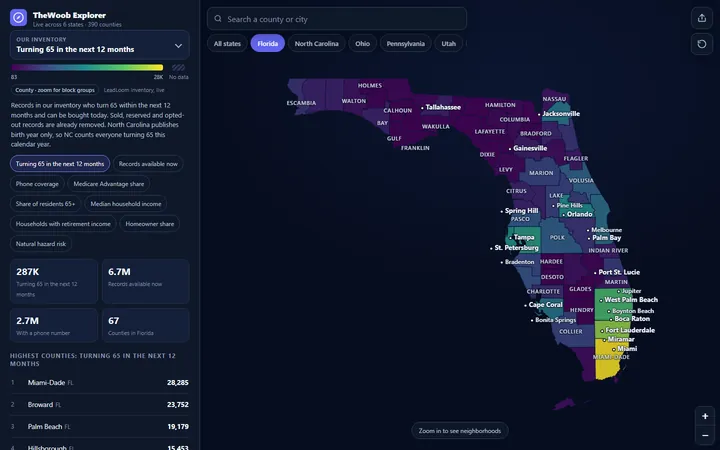This screenshot has height=450, width=720.
Task: Click the 6.7M records available card
Action: click(x=146, y=281)
